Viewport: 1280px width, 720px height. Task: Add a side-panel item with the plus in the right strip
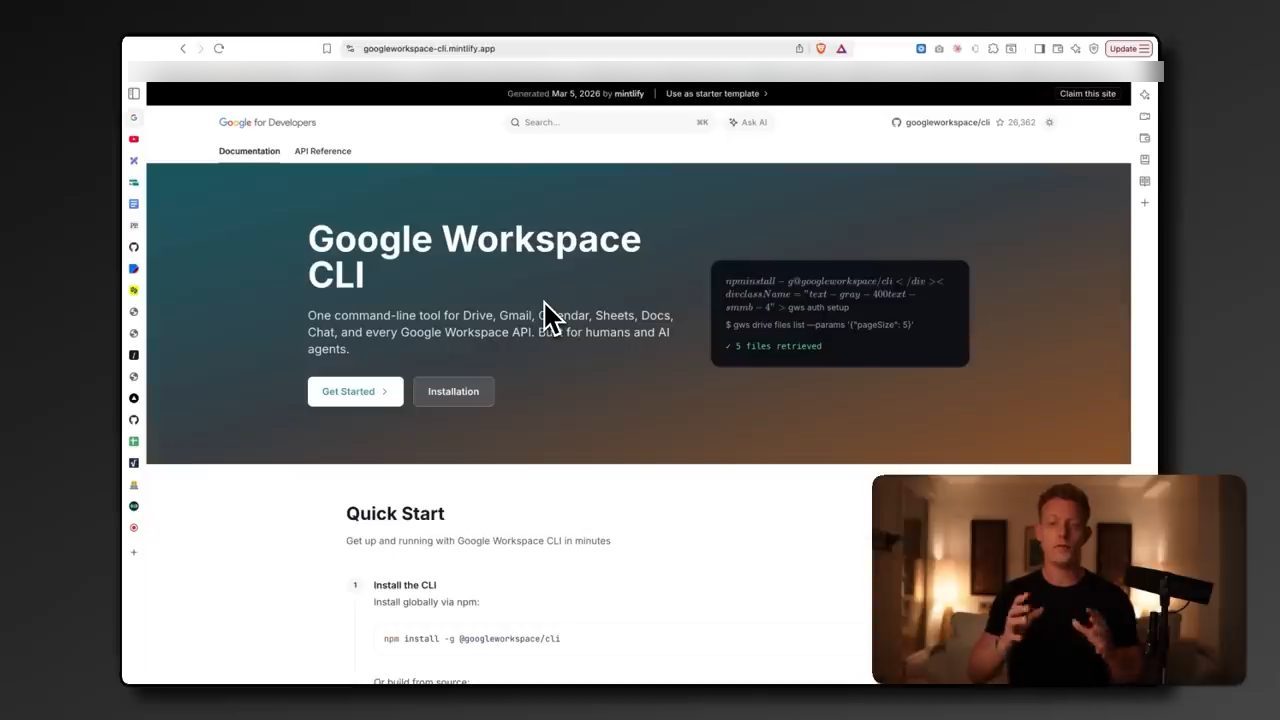tap(1145, 203)
